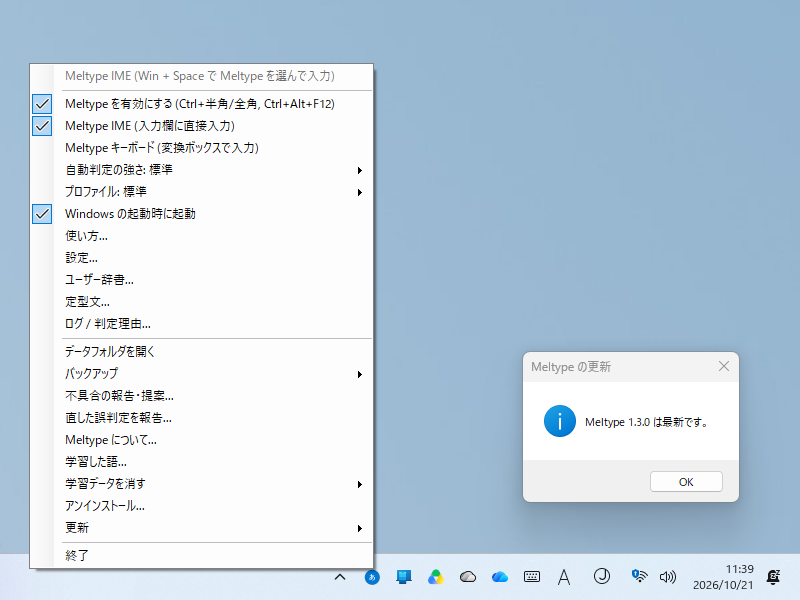Toggle Meltype IME (入力欄に直接入力) checkmark
Viewport: 800px width, 600px height.
click(42, 126)
